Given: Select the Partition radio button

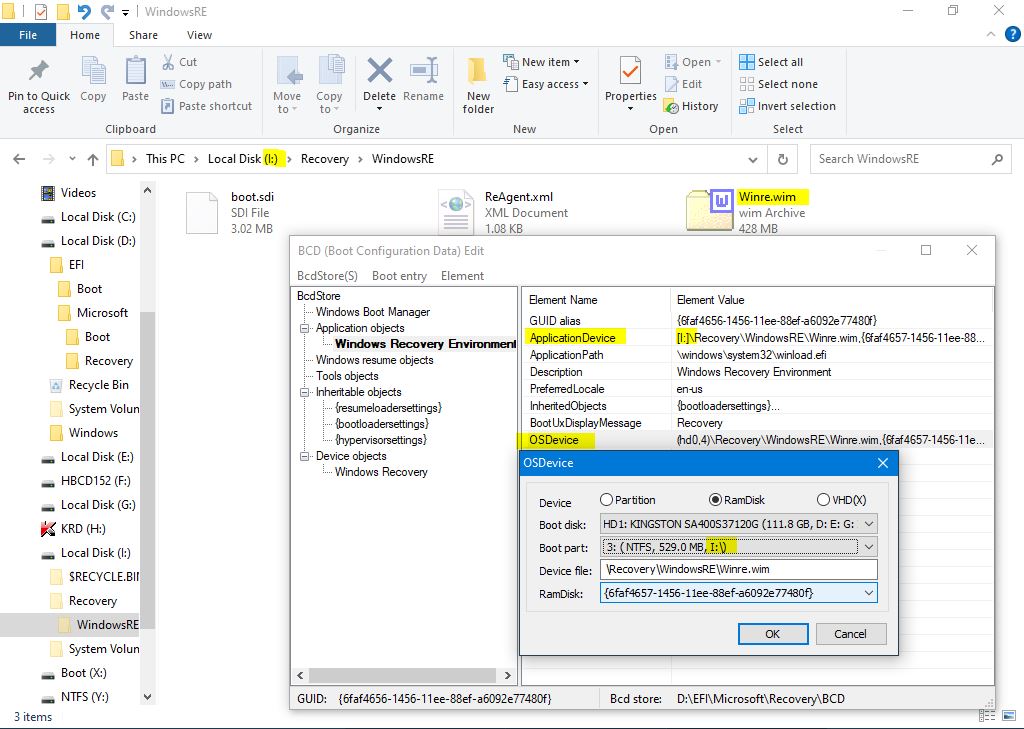Looking at the screenshot, I should (x=607, y=500).
